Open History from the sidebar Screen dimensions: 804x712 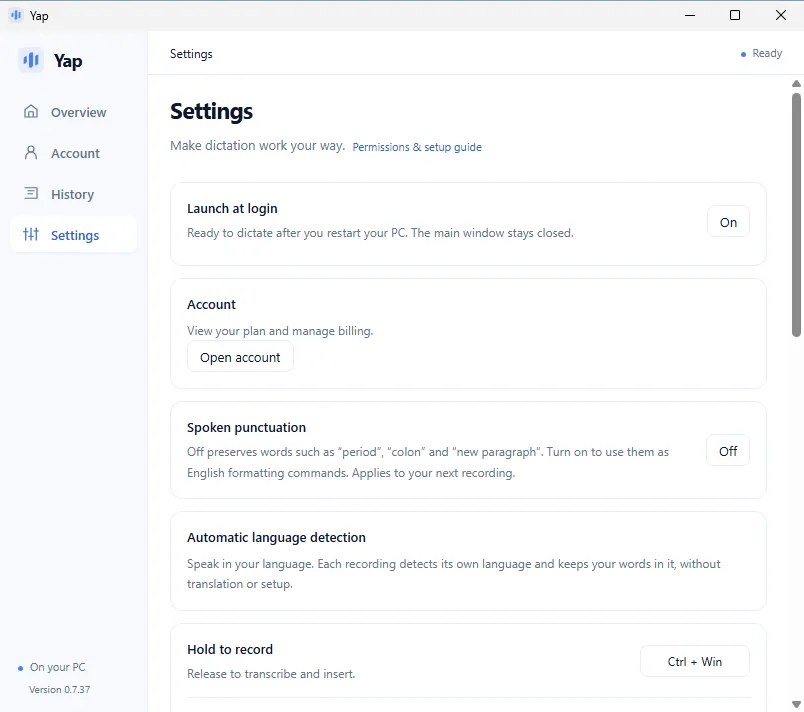[x=73, y=194]
